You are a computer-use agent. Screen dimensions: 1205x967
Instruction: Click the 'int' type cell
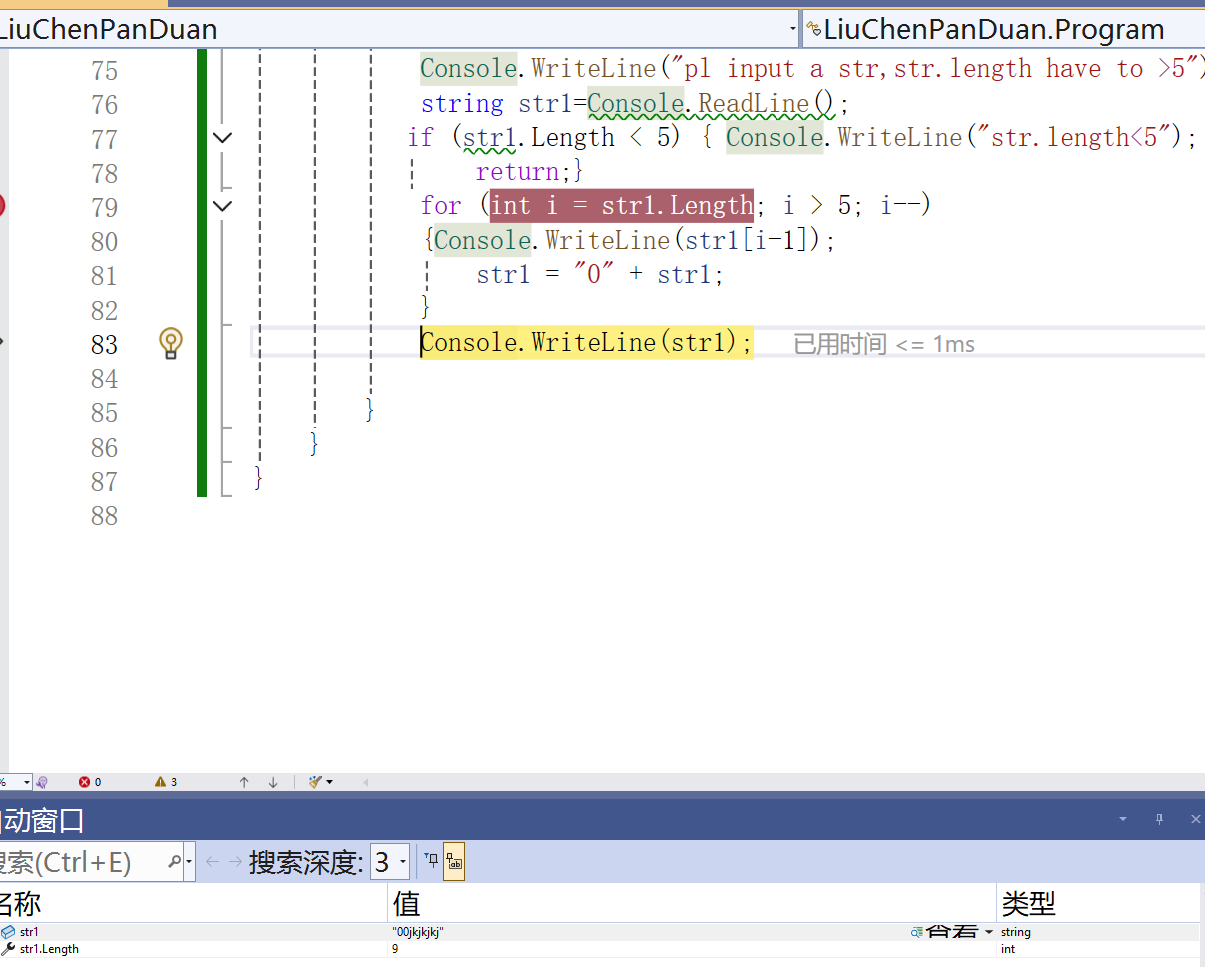point(1008,949)
